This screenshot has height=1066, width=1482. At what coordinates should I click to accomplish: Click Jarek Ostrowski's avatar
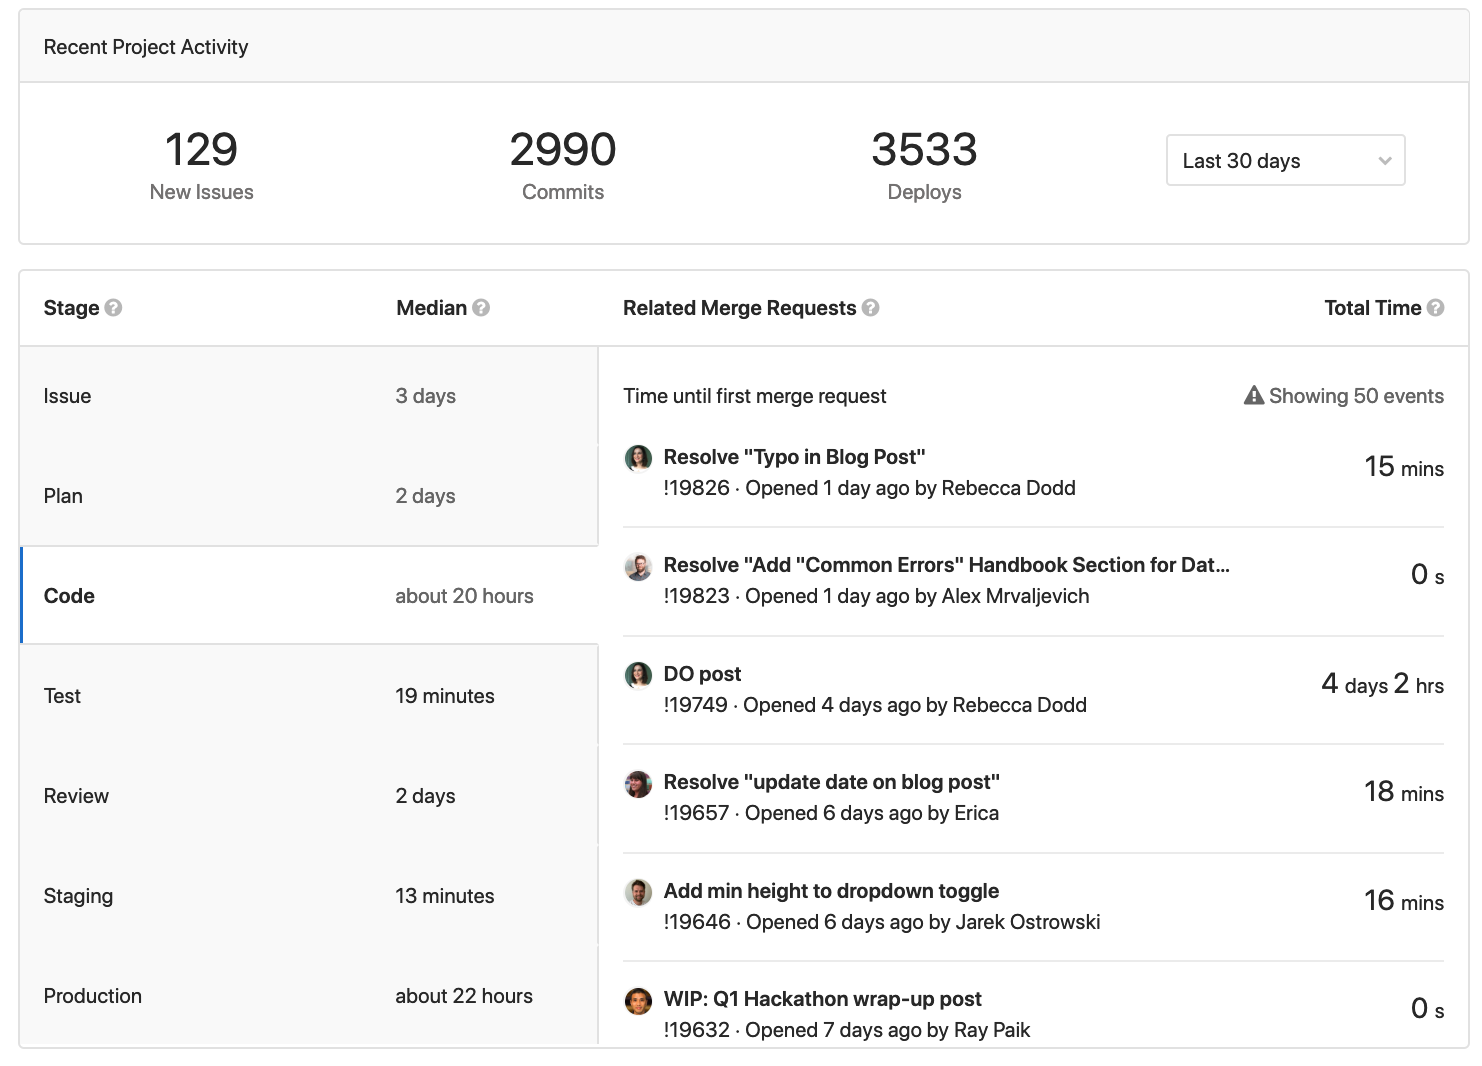(638, 892)
